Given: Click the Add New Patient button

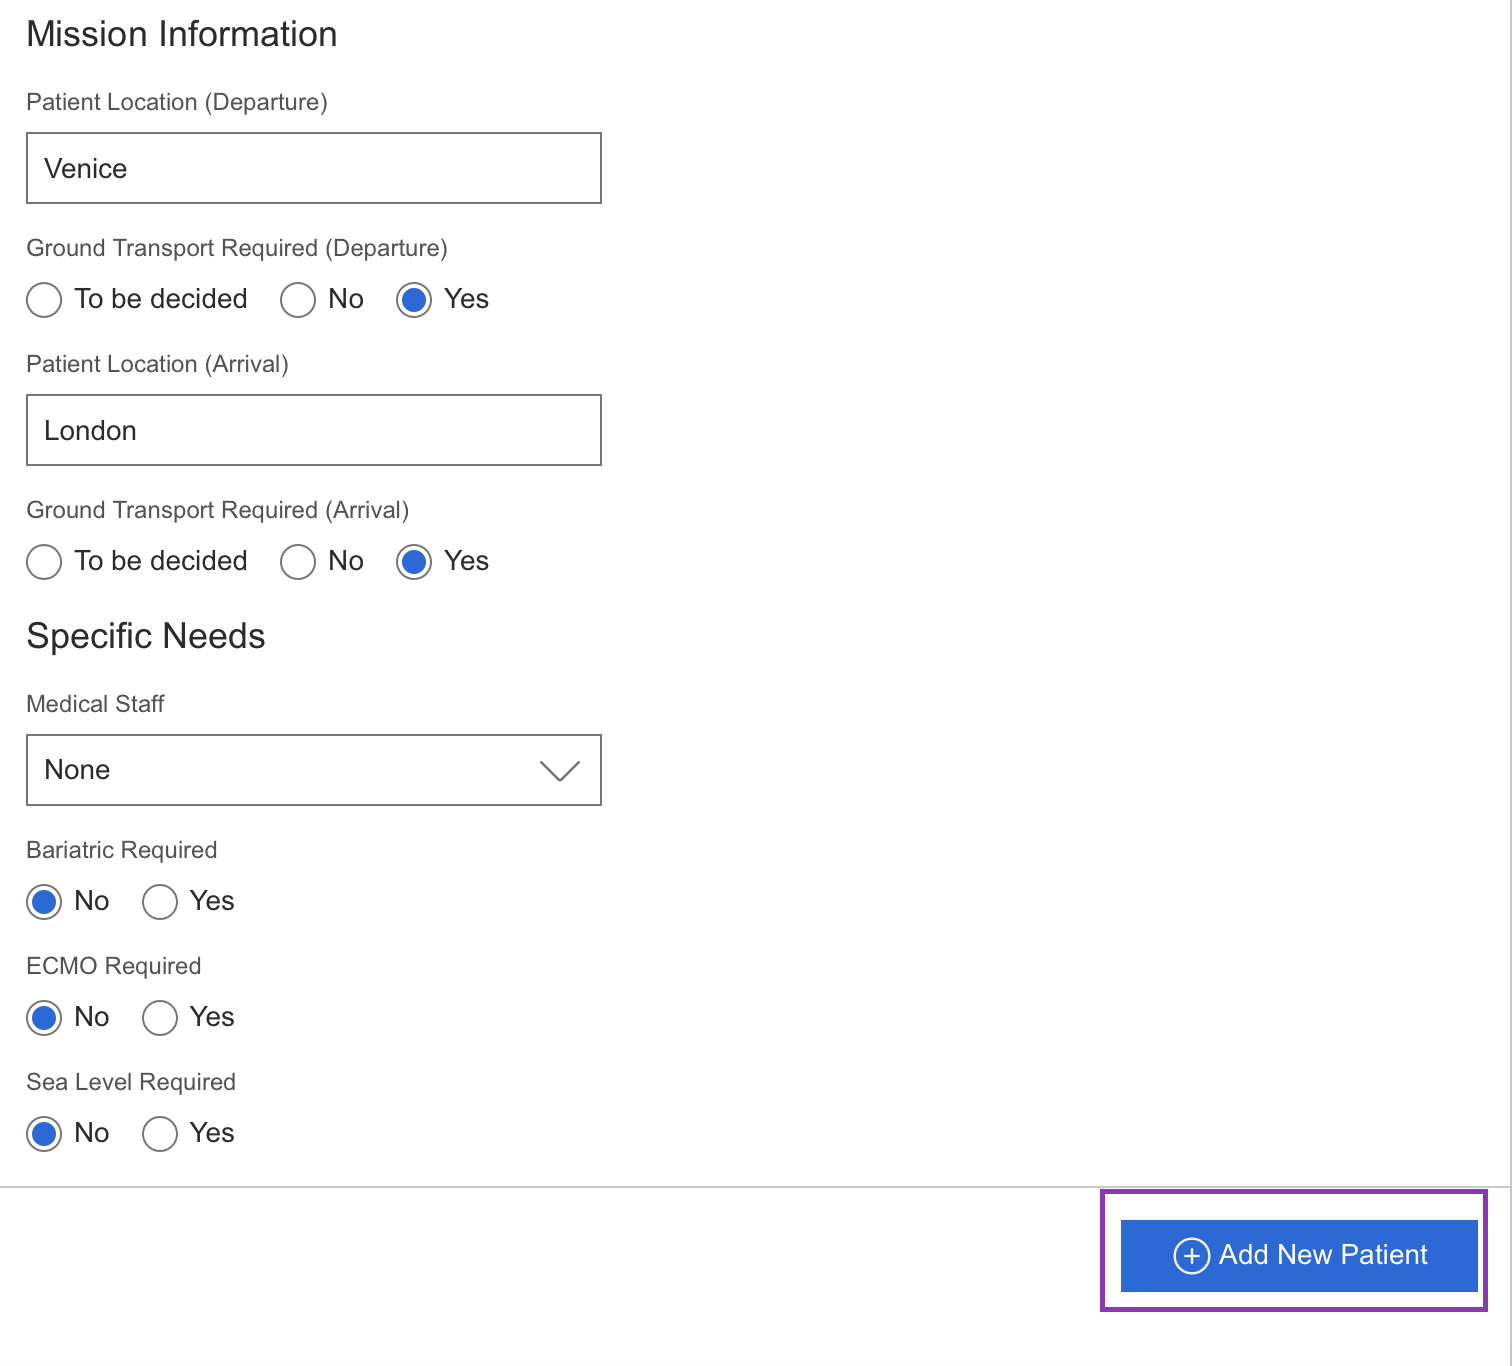Looking at the screenshot, I should [1298, 1255].
